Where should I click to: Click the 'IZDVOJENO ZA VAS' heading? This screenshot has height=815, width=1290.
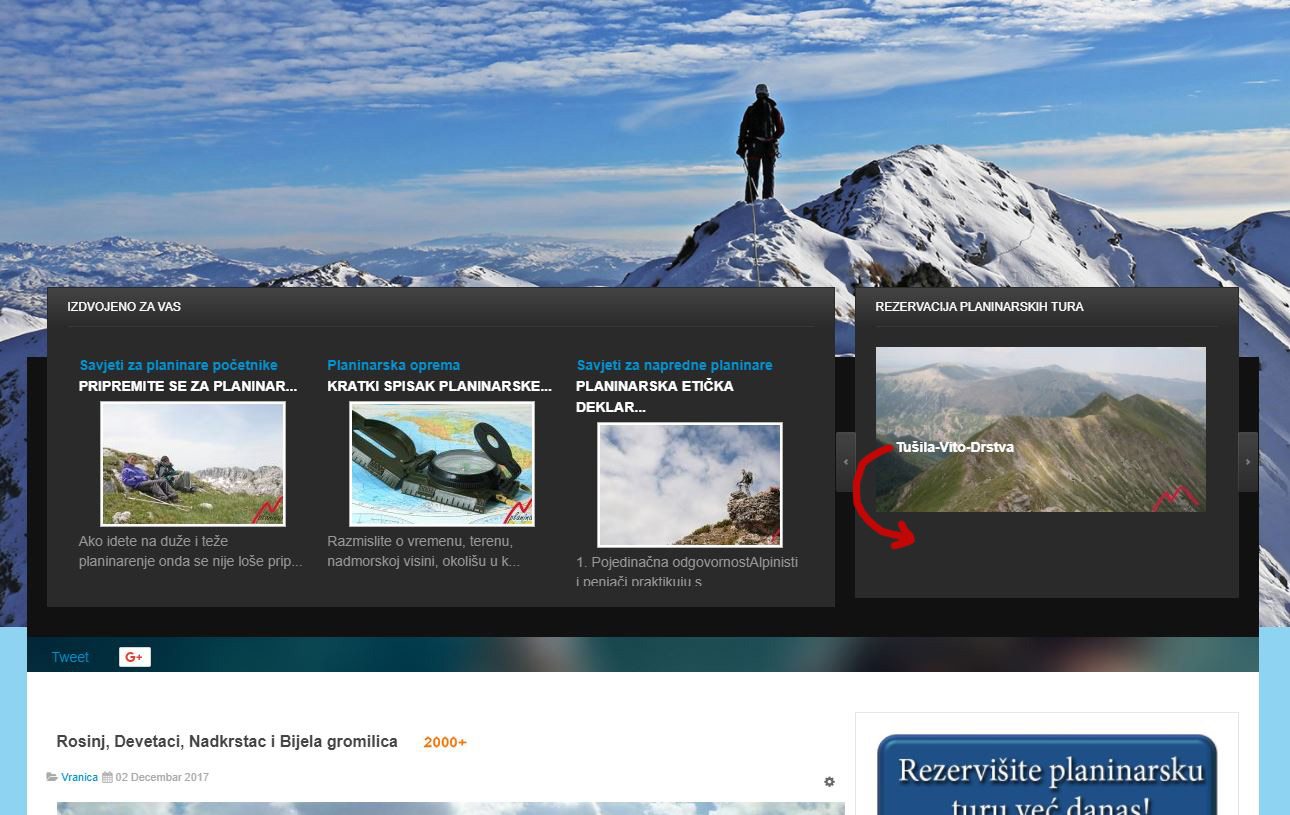124,307
